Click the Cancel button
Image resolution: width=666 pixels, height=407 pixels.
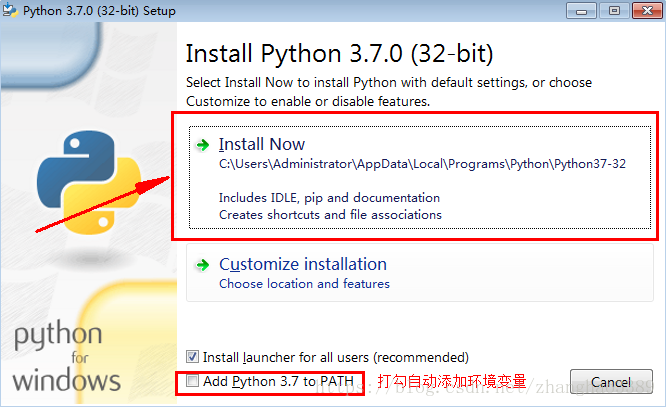point(611,382)
